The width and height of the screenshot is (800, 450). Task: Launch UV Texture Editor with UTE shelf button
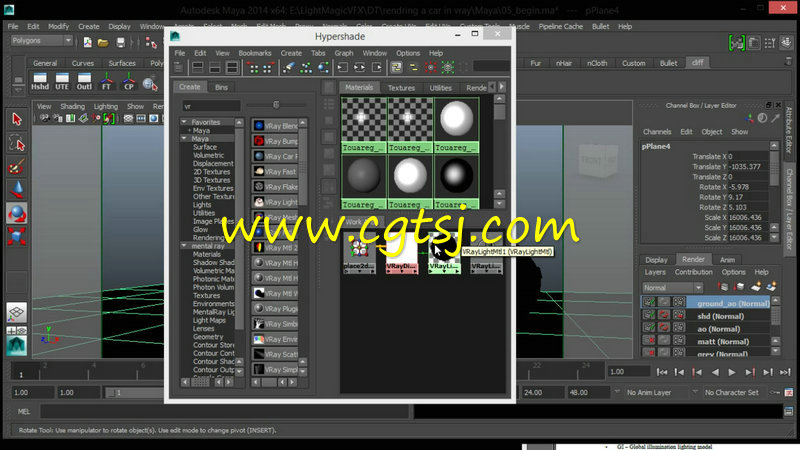pyautogui.click(x=62, y=82)
